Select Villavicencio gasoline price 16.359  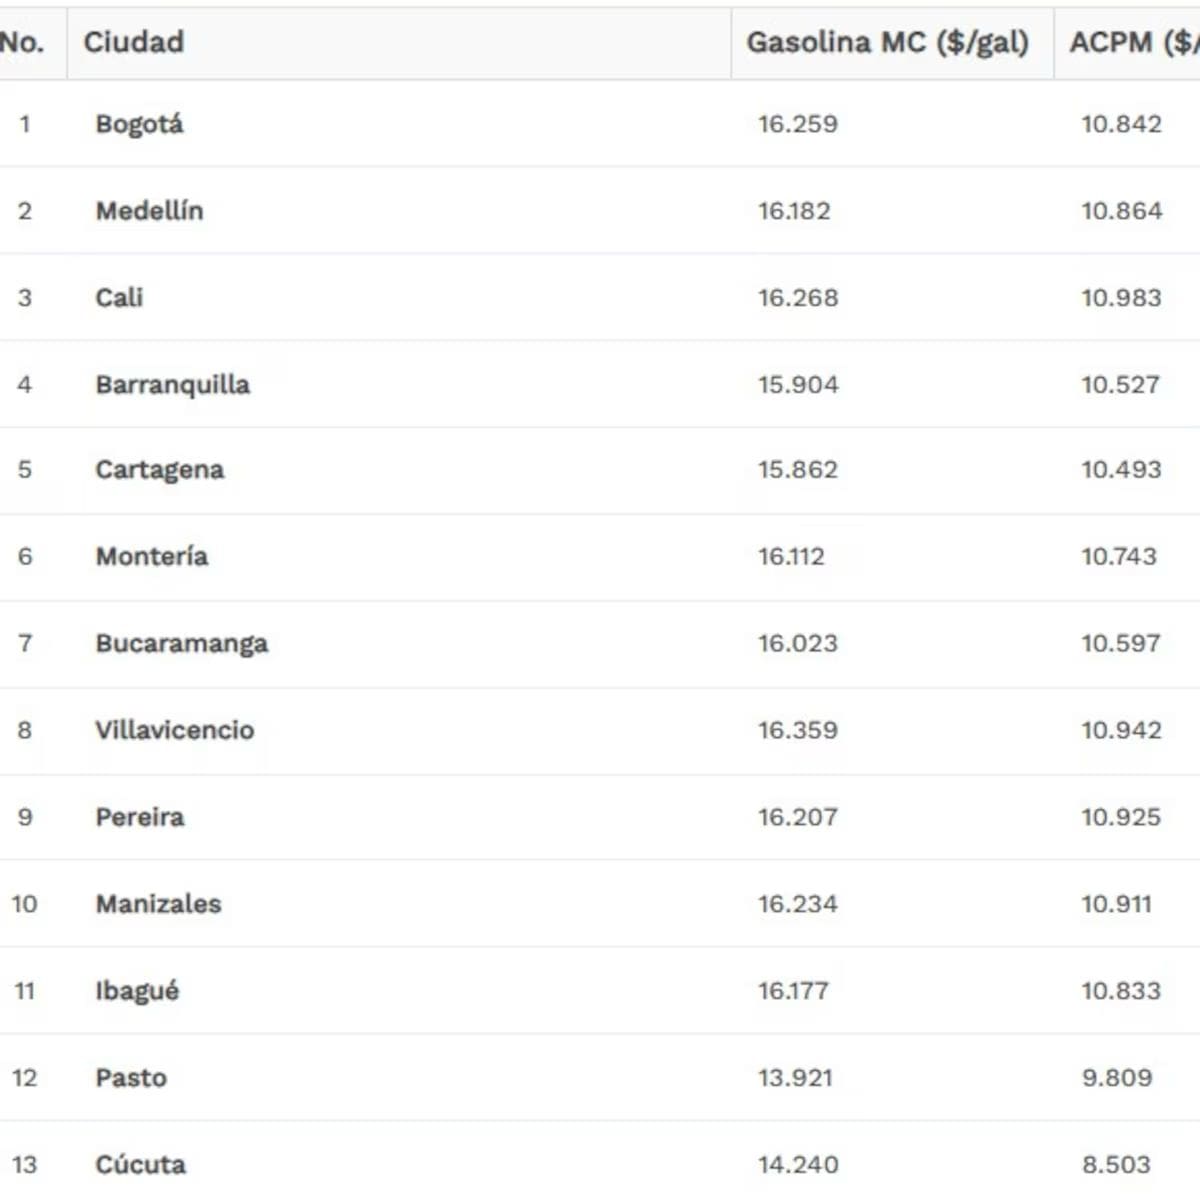click(797, 730)
